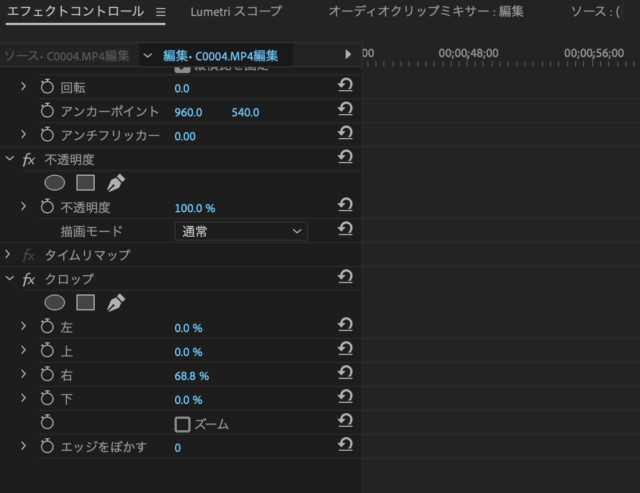Create a 4-point polygon mask under 不透明度
The height and width of the screenshot is (493, 640).
point(85,183)
